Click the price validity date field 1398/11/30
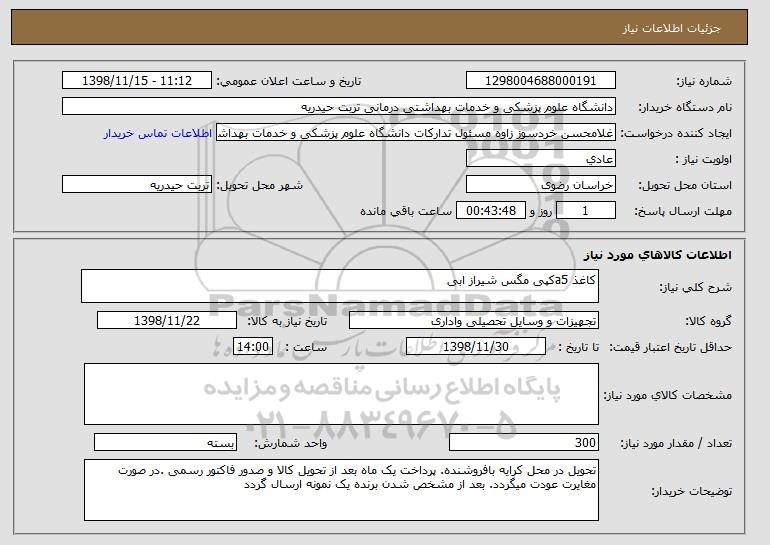 pos(476,347)
